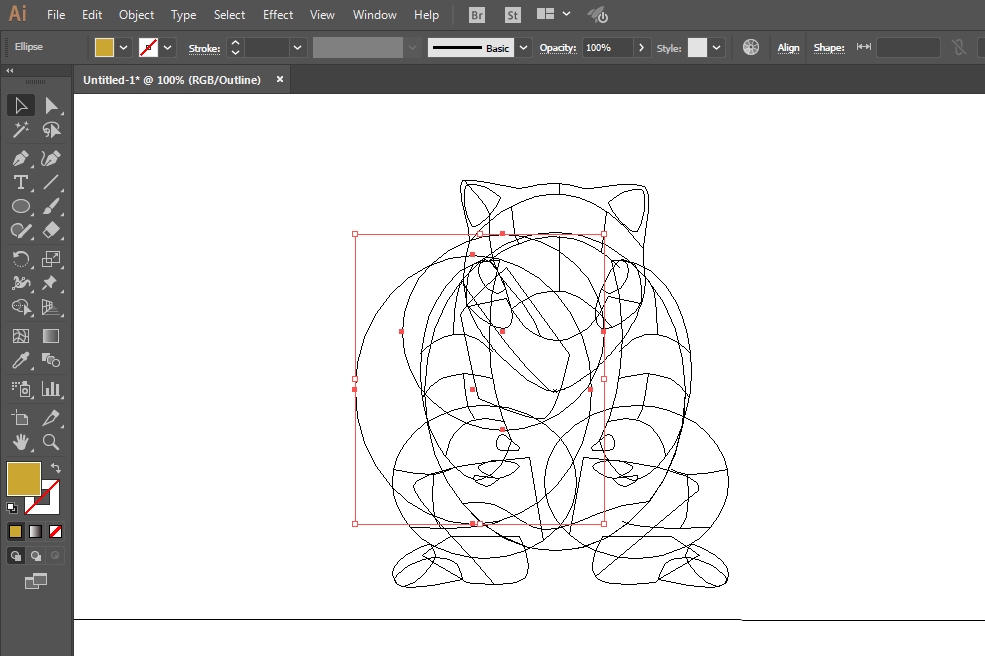Open the Window menu
This screenshot has height=656, width=985.
[x=374, y=14]
